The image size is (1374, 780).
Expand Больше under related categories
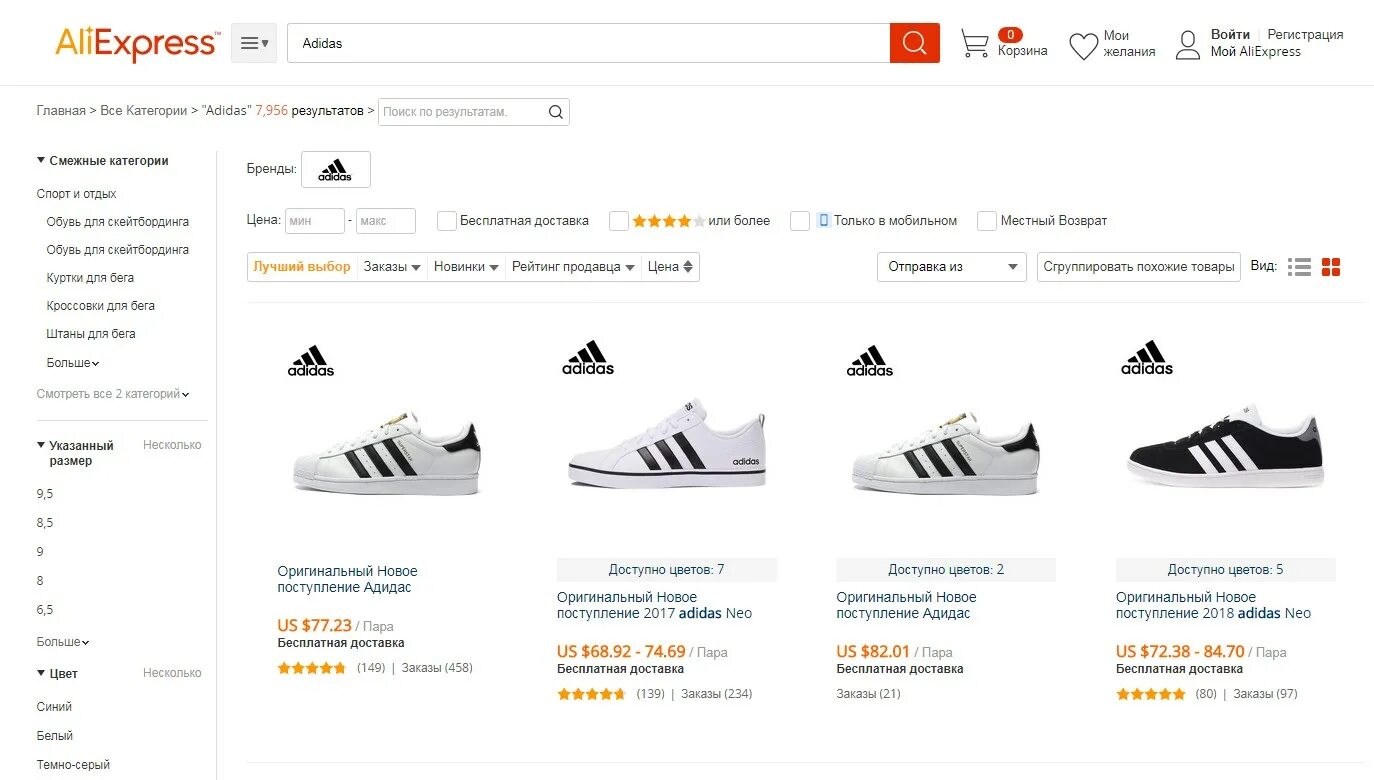coord(73,363)
